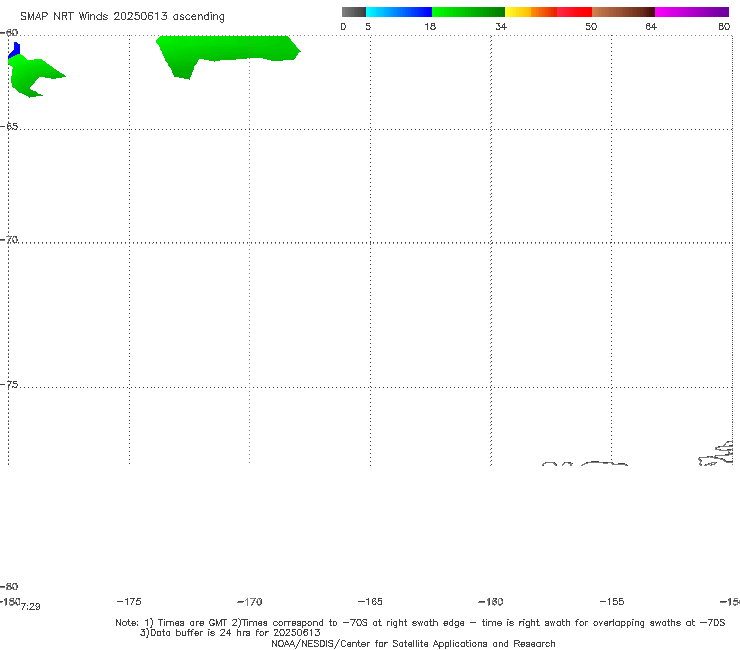Screen dimensions: 740x650
Task: Click the small blue wind patch at top left
Action: 15,50
